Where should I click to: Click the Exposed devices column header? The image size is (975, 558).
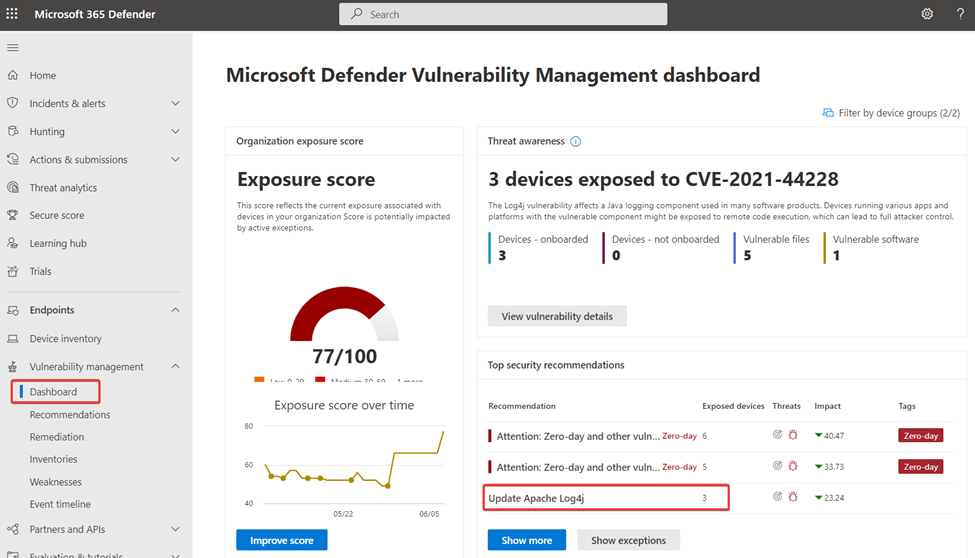click(x=733, y=406)
